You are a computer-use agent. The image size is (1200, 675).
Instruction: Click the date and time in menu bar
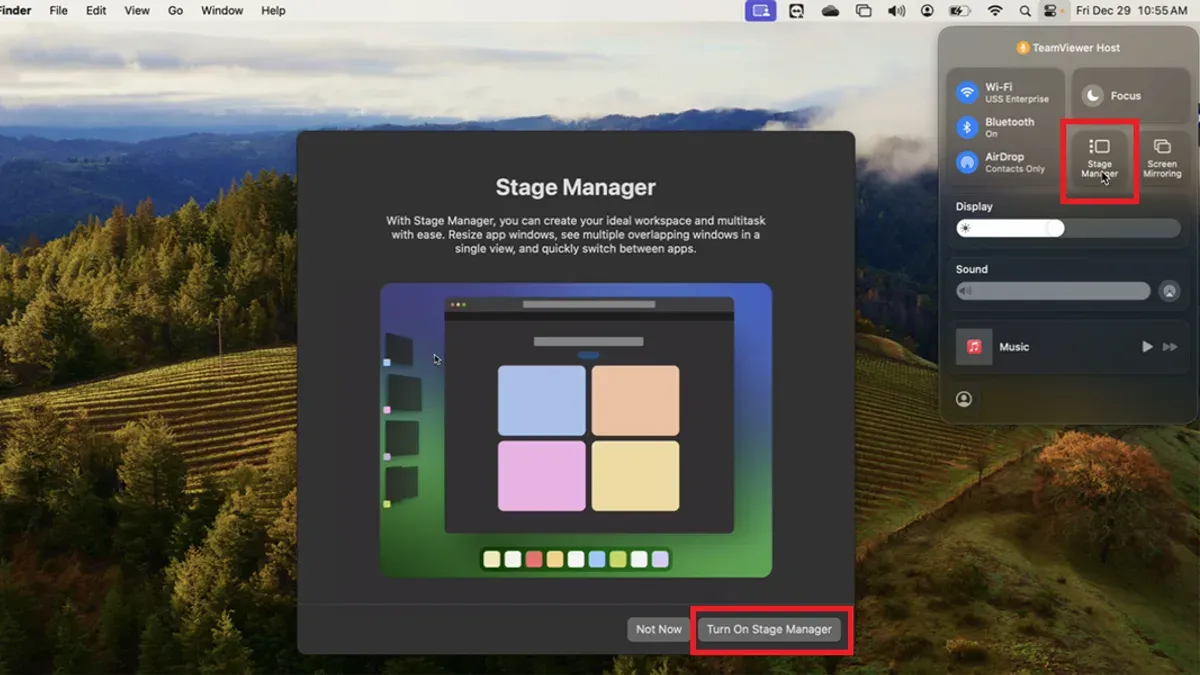coord(1131,11)
